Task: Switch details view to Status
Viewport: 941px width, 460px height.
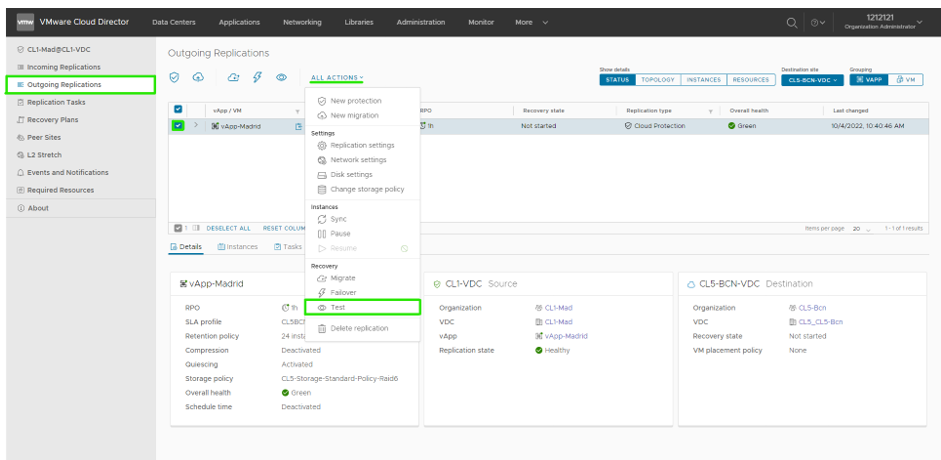Action: 617,80
